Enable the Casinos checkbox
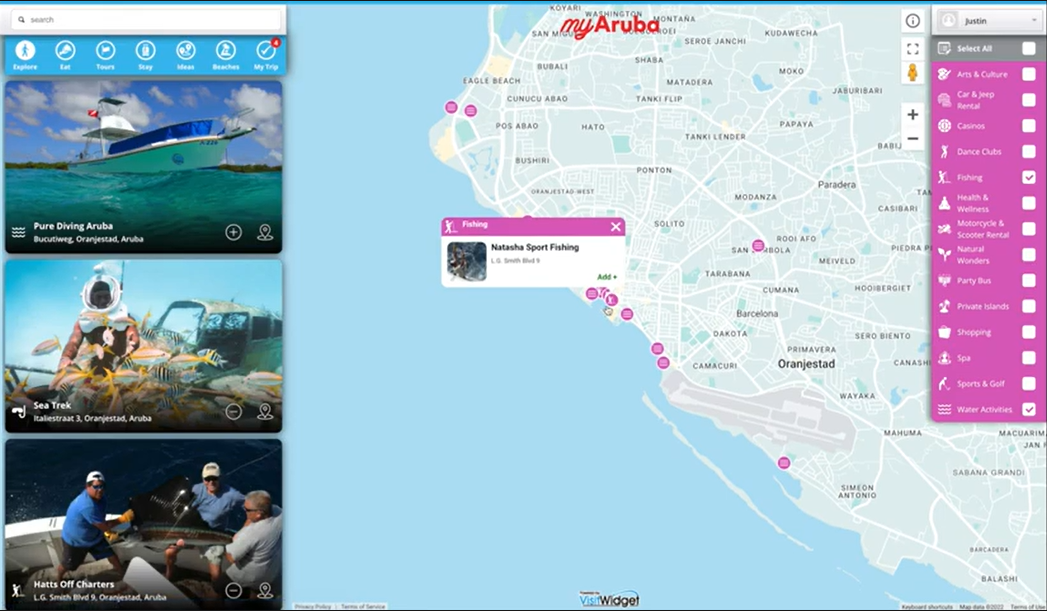This screenshot has height=611, width=1047. [1029, 126]
